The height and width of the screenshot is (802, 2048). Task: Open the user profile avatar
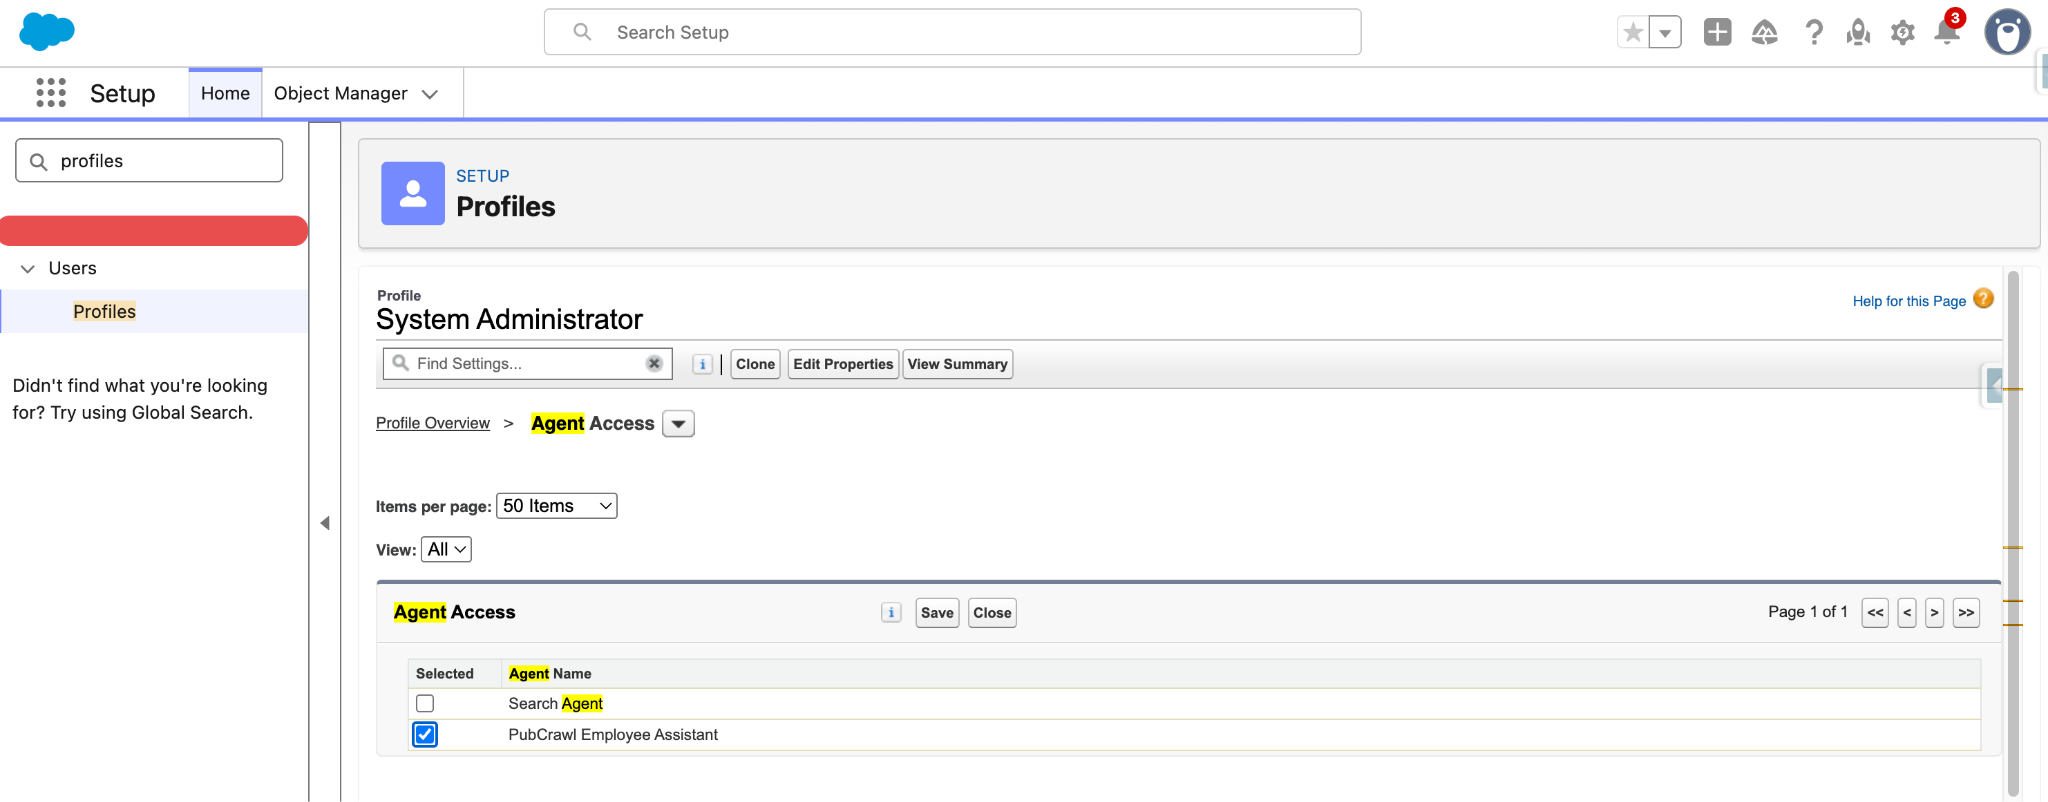point(2007,32)
